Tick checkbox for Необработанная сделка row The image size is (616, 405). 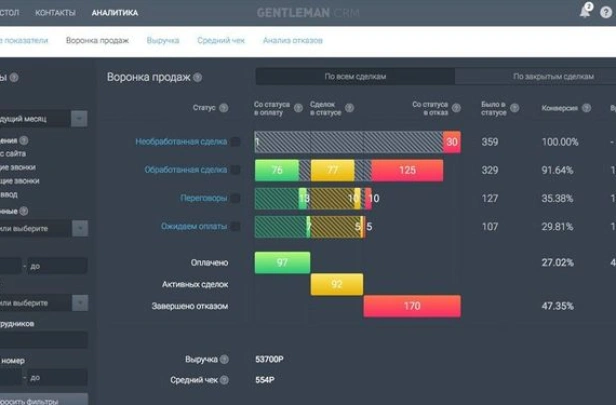236,142
